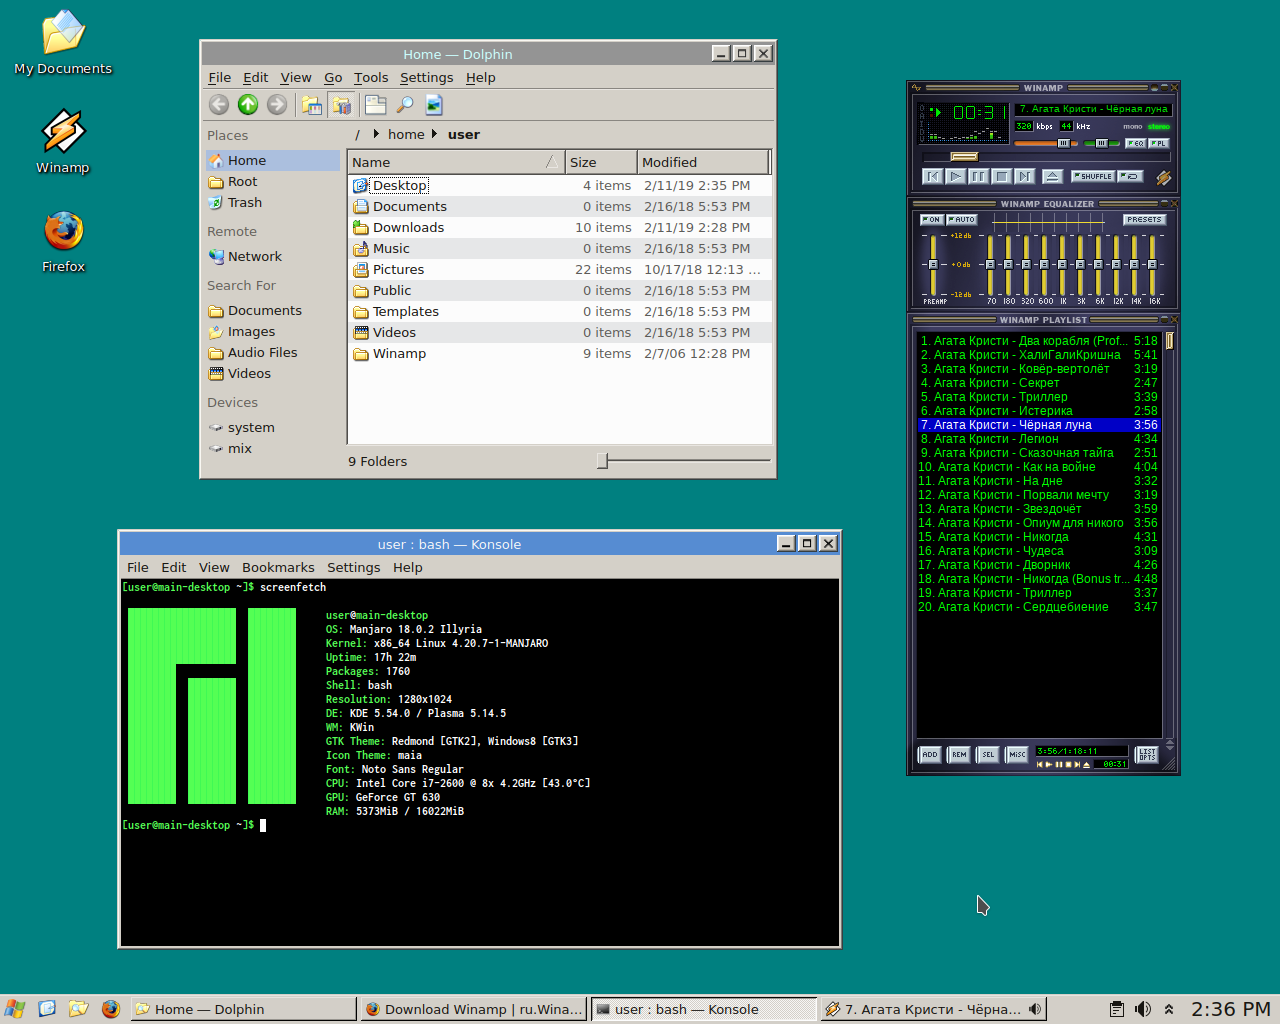Screen dimensions: 1280x1024
Task: Click the Split view icon in Dolphin
Action: coord(376,104)
